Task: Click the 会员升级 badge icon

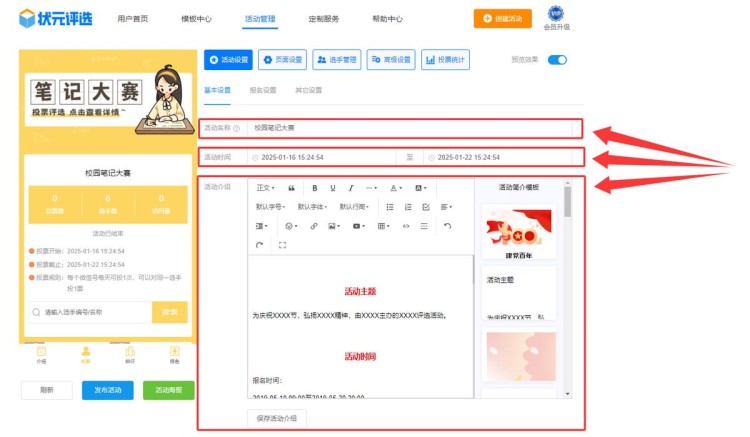Action: [x=556, y=15]
